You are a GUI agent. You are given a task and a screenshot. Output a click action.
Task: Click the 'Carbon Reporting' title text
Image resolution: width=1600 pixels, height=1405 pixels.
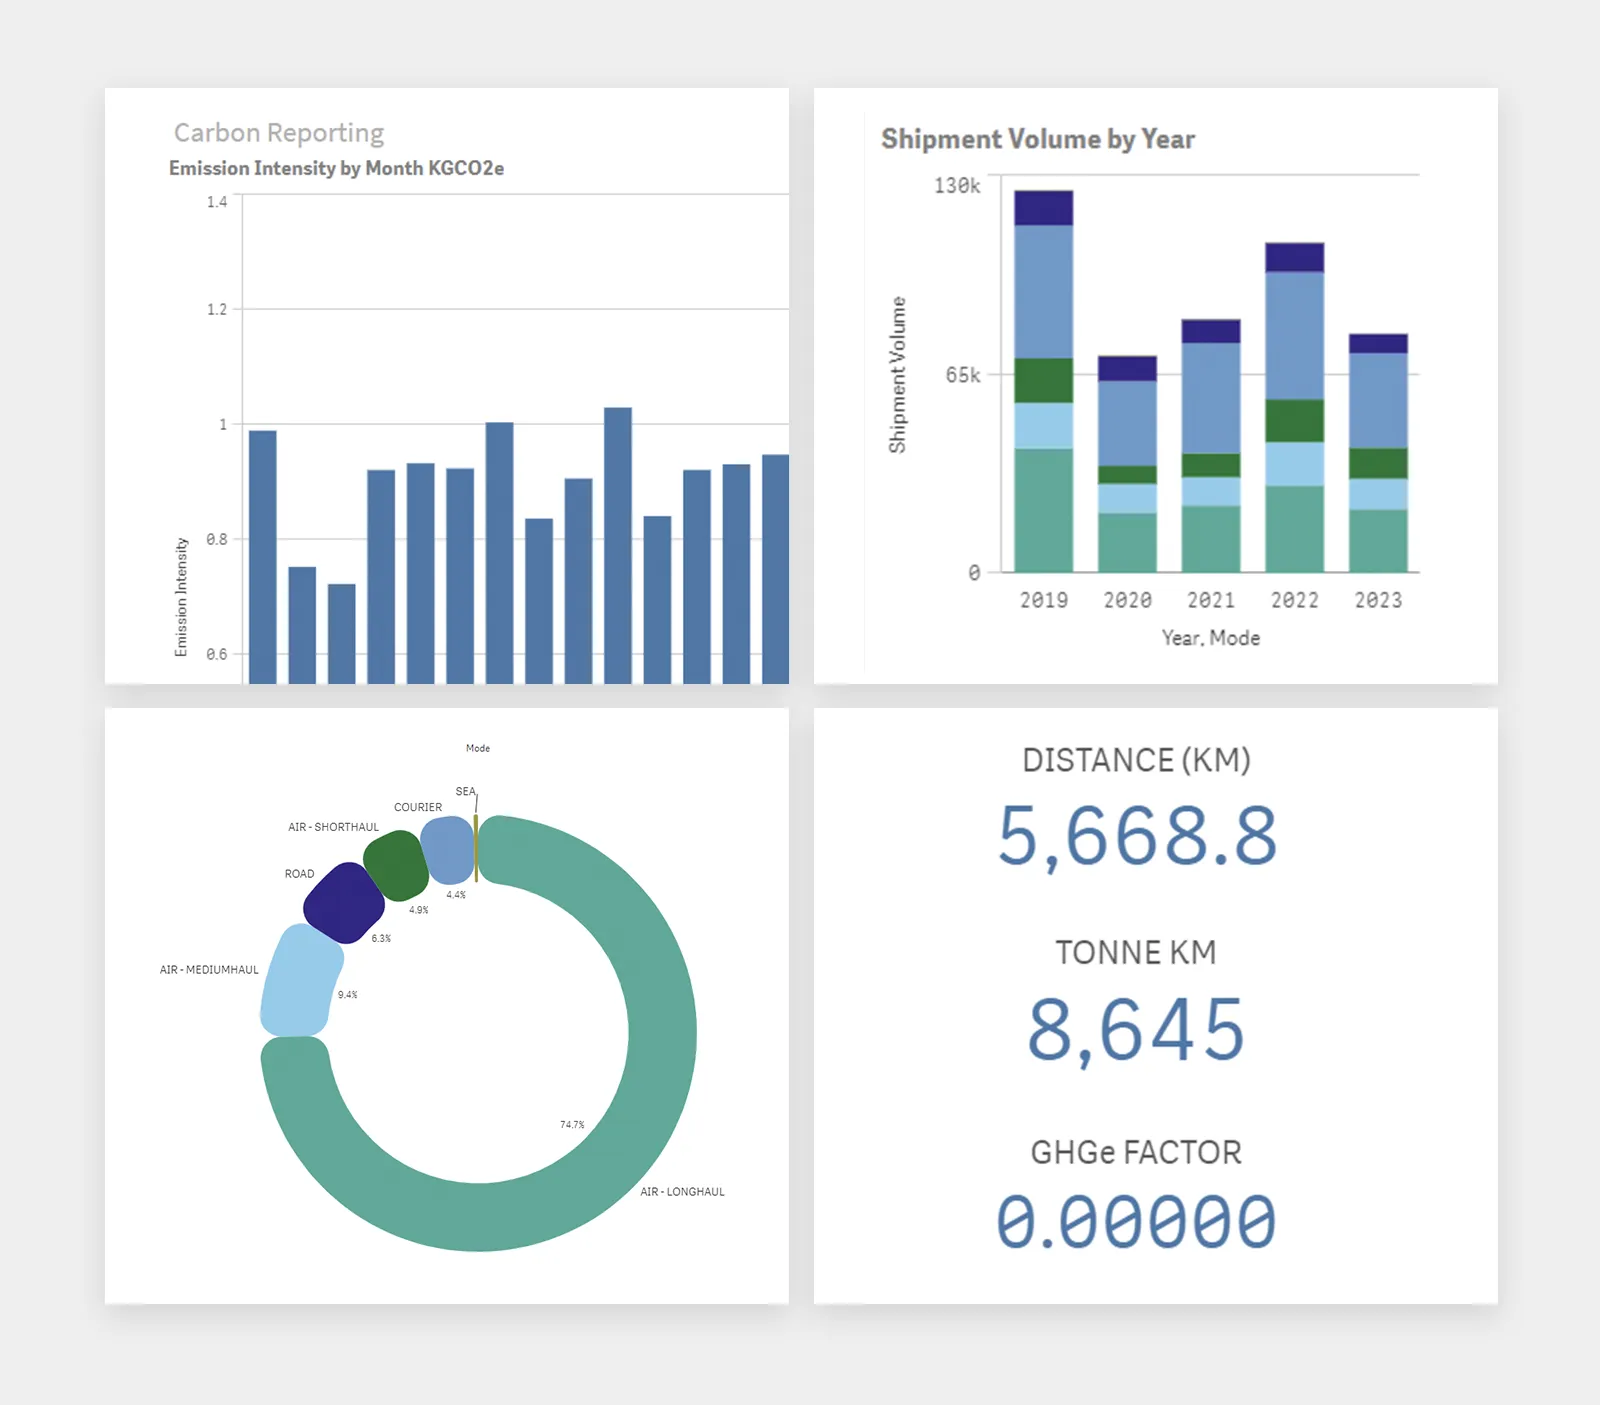click(x=279, y=133)
